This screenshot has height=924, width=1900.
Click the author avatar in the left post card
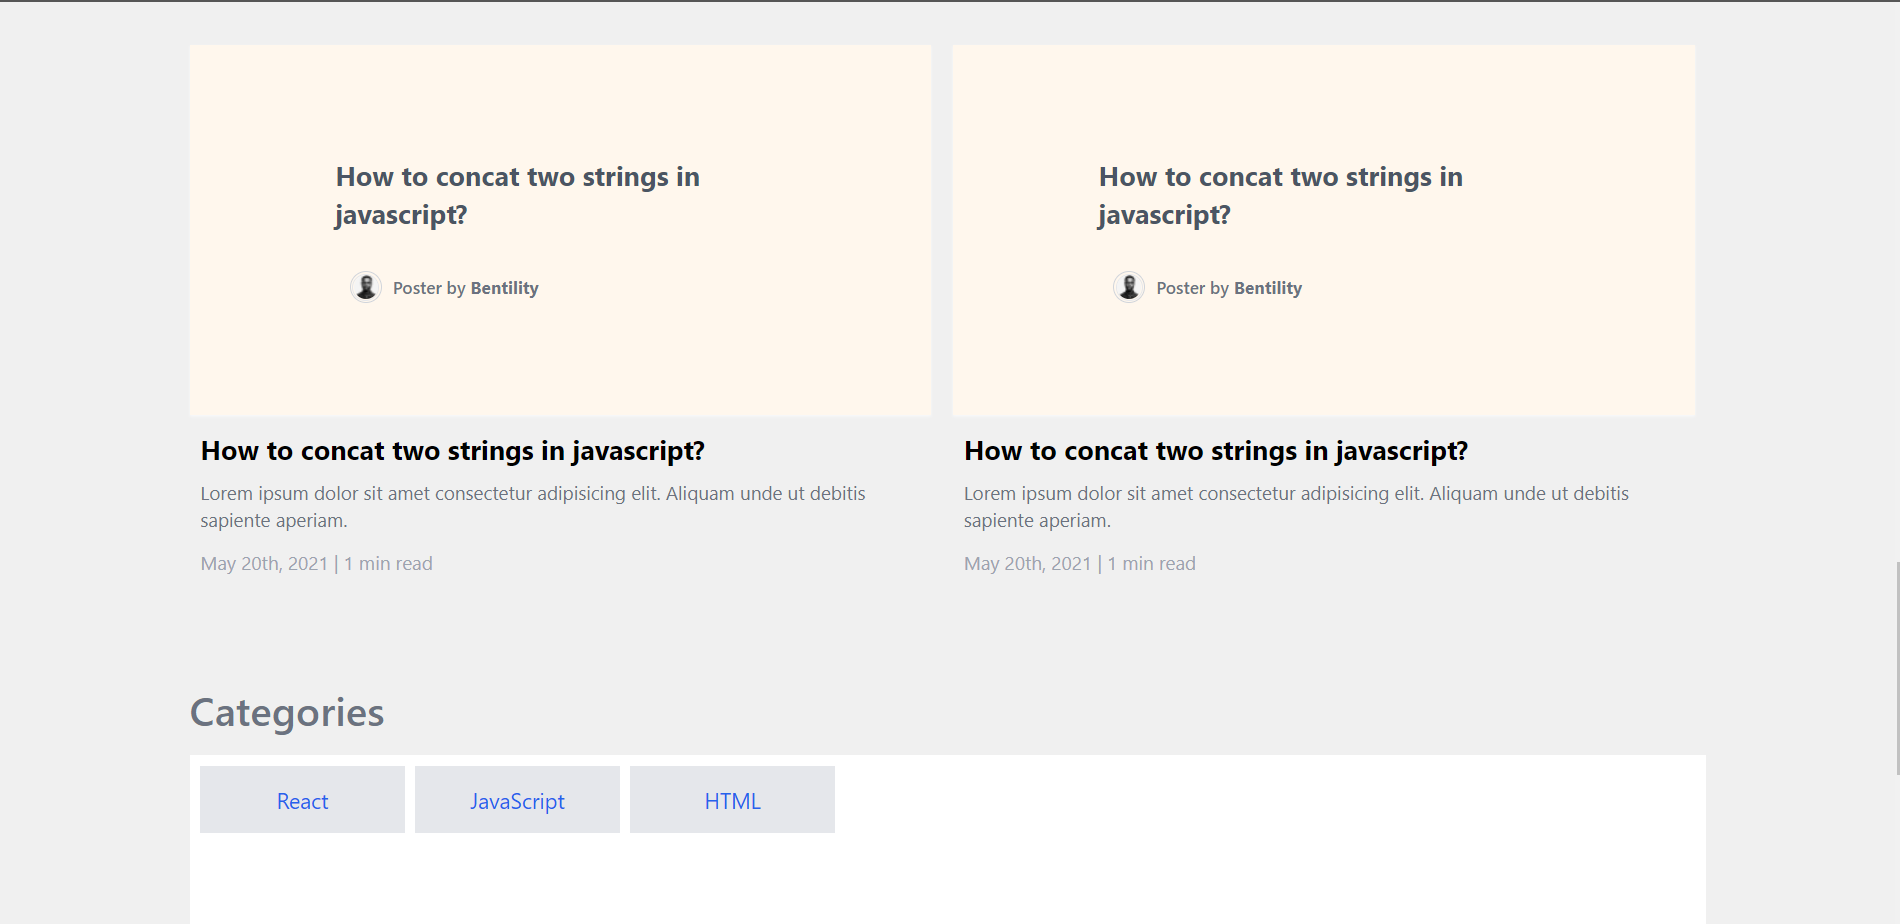click(366, 287)
